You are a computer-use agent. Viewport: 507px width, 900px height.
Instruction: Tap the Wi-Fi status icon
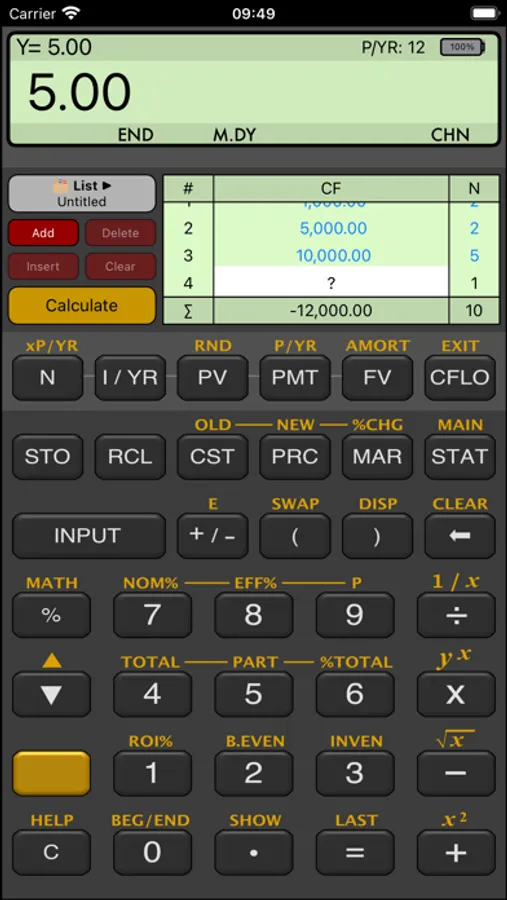click(72, 13)
